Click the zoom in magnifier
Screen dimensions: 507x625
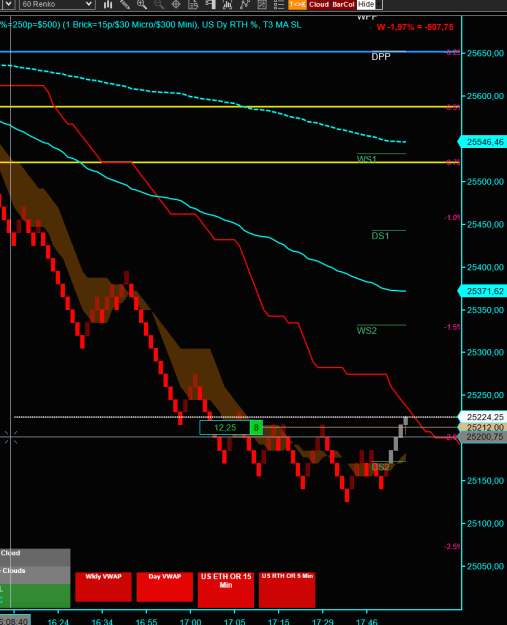pos(142,4)
